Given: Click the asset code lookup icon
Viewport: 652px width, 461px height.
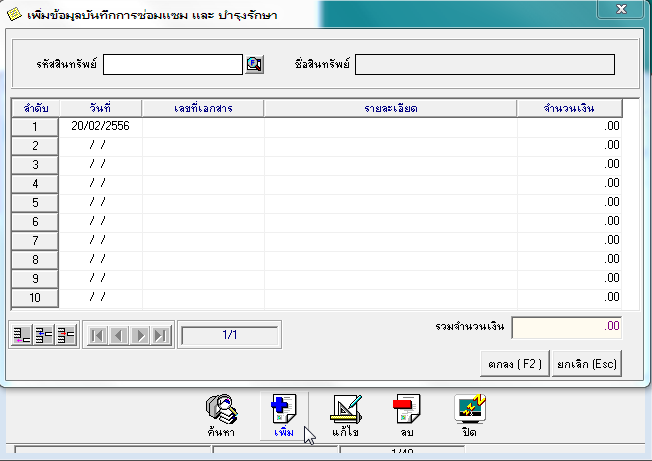Looking at the screenshot, I should pyautogui.click(x=254, y=65).
